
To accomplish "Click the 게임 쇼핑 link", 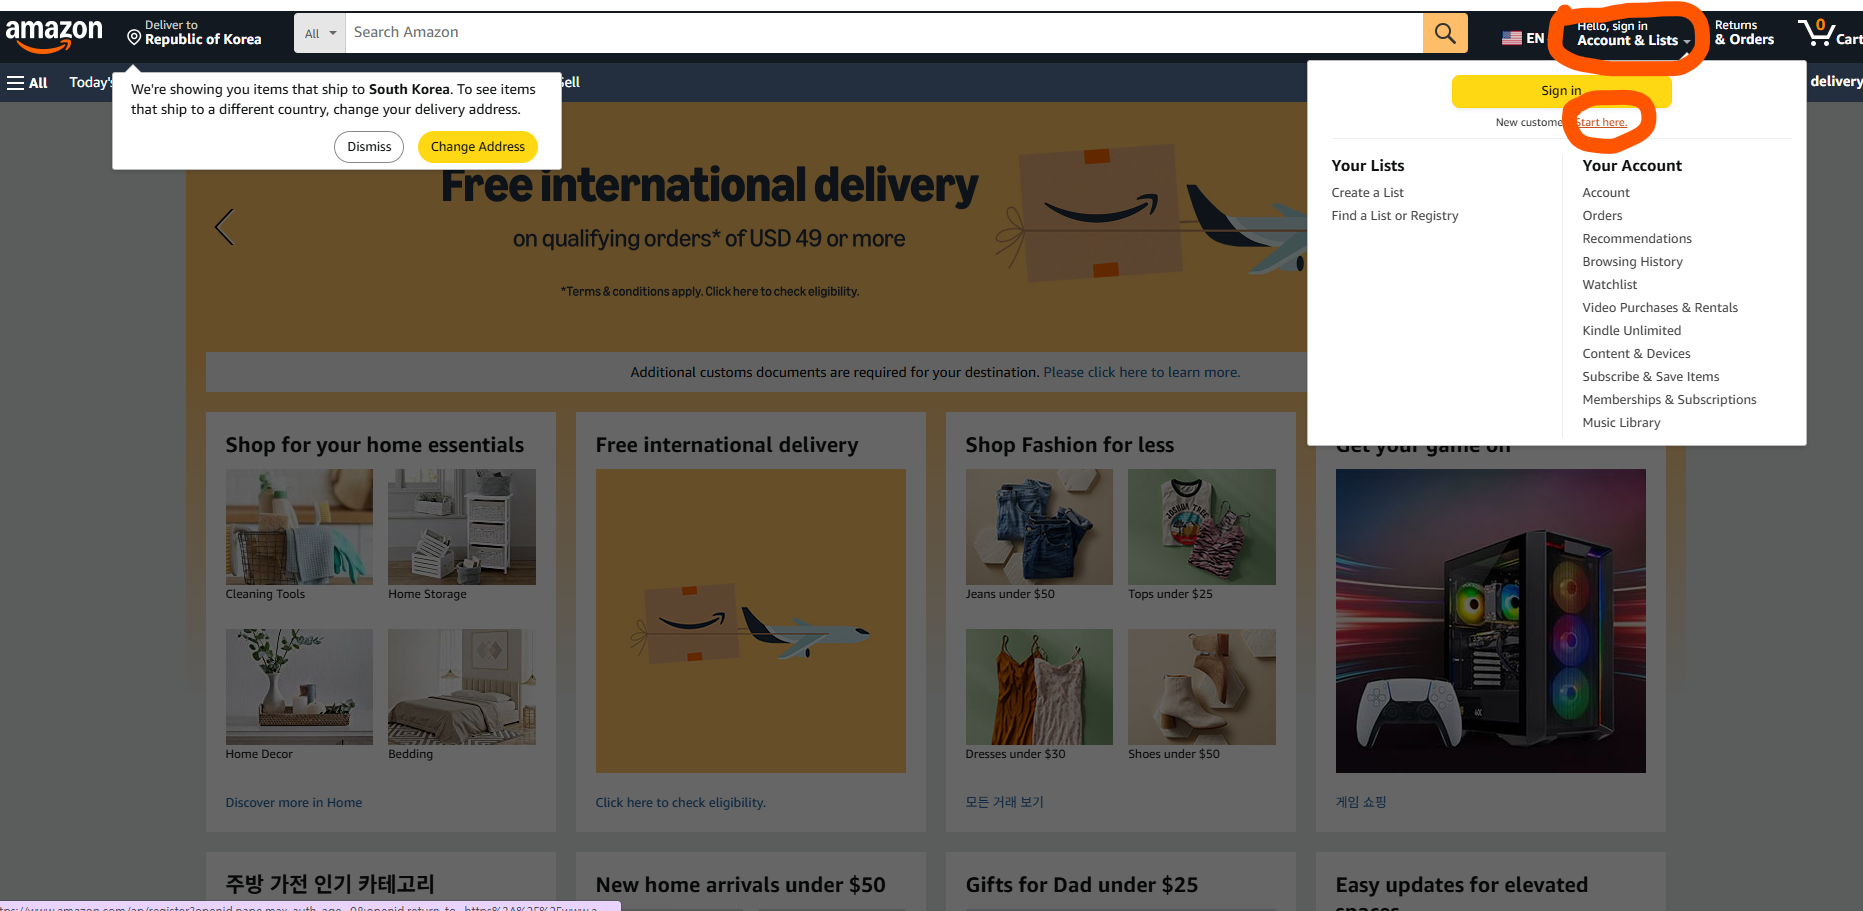I will pos(1361,802).
